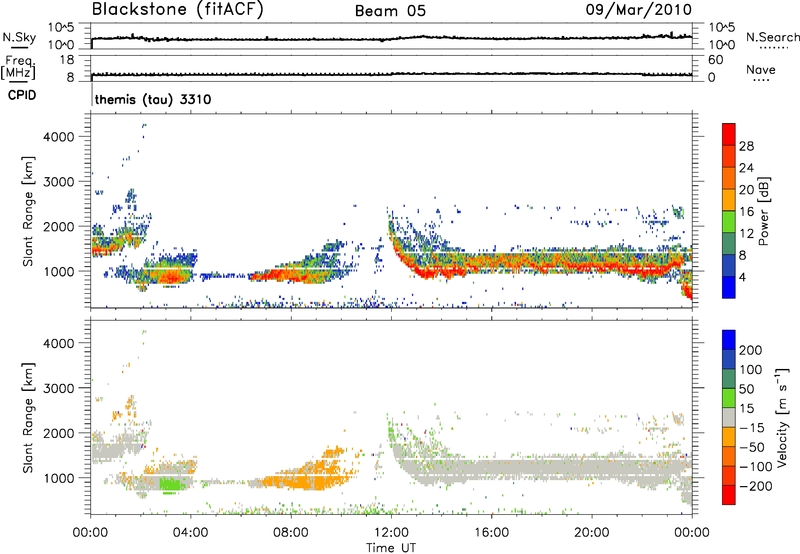Click the Velocity [m s-1] colorbar title
This screenshot has width=800, height=554.
pos(782,417)
